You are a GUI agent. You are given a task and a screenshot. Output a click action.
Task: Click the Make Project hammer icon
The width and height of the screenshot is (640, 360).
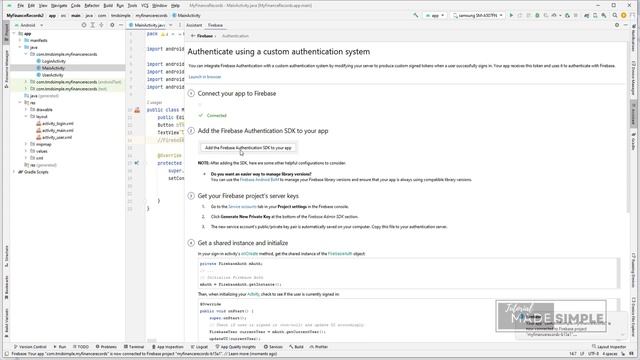coord(416,16)
